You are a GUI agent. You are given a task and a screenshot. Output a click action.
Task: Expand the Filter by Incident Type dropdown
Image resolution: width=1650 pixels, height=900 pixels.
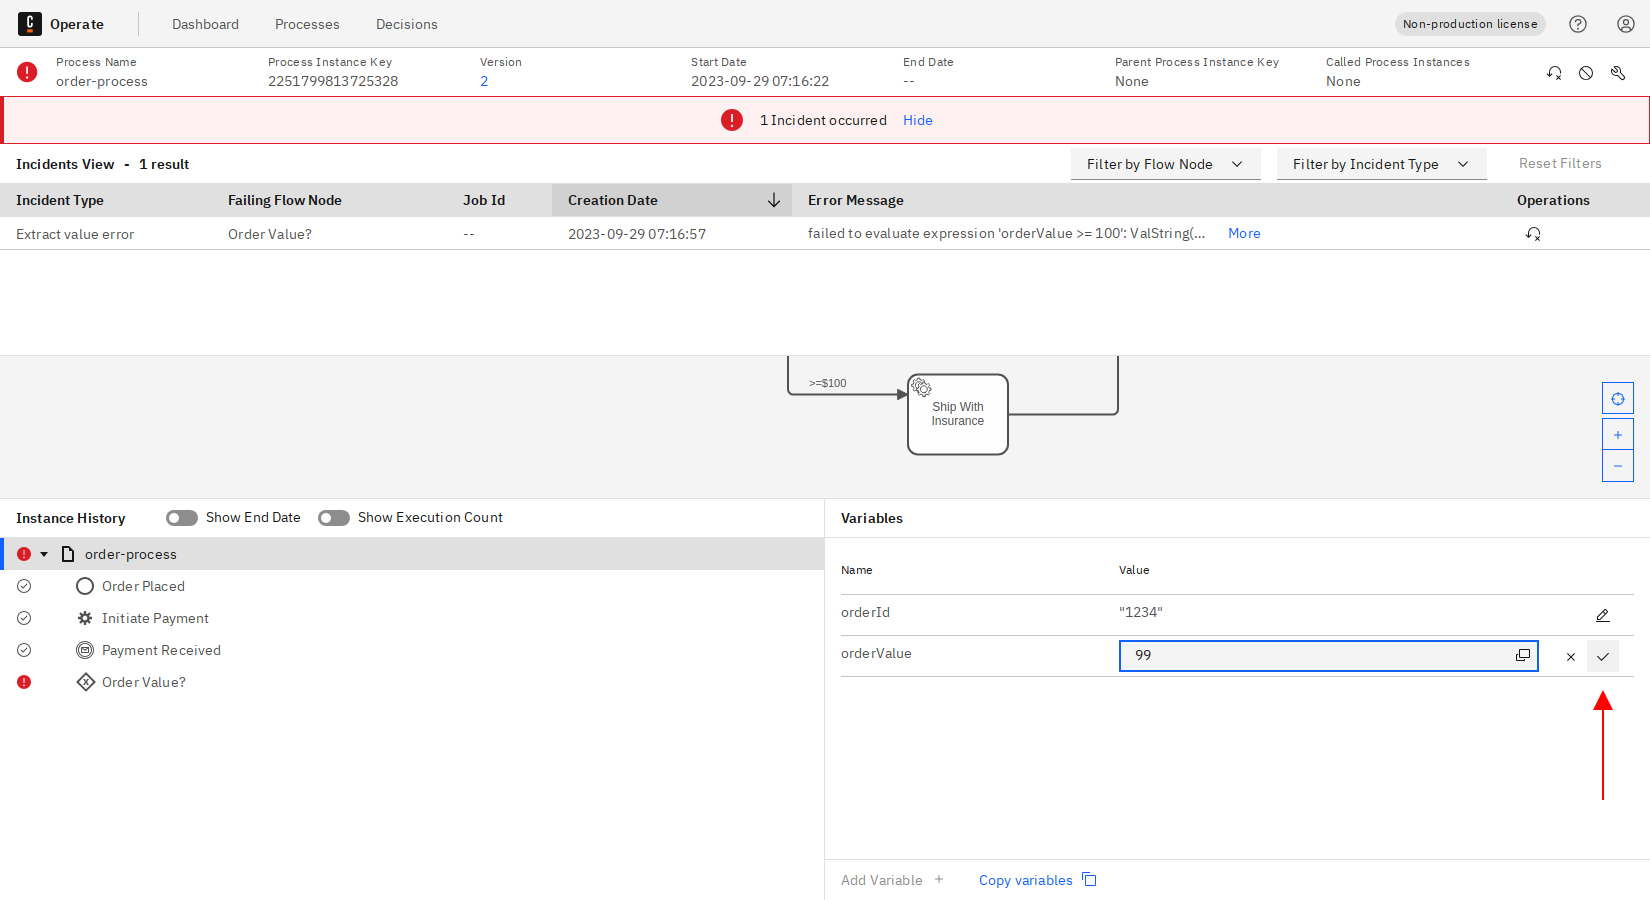click(x=1381, y=164)
